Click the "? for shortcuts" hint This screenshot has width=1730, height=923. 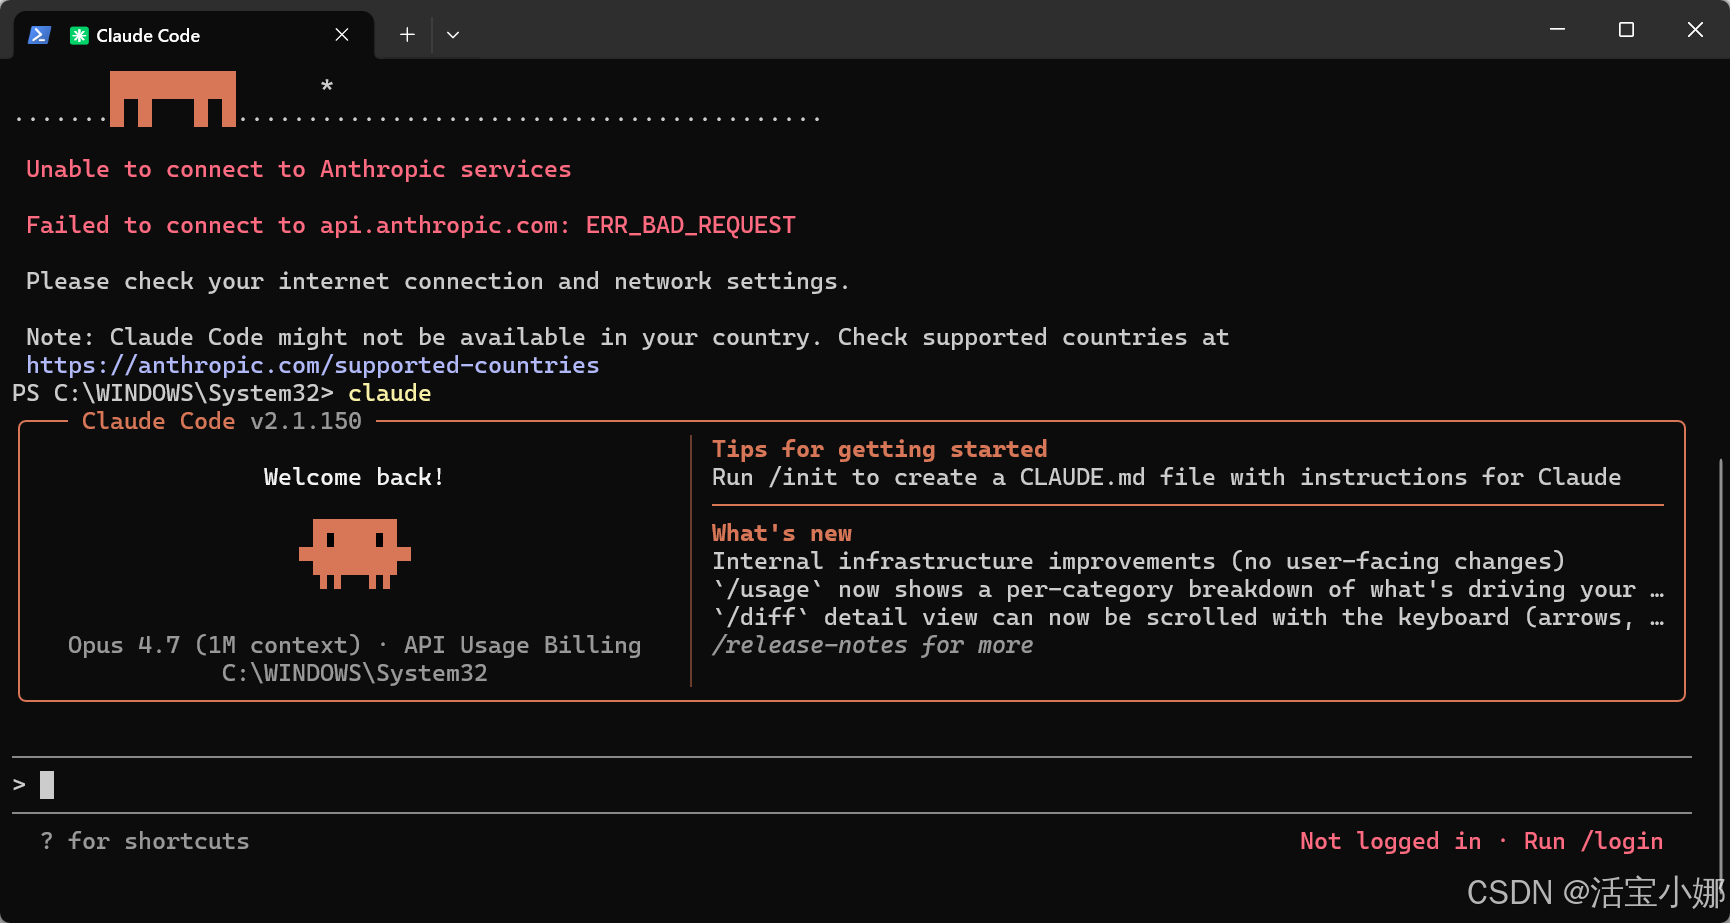point(145,841)
